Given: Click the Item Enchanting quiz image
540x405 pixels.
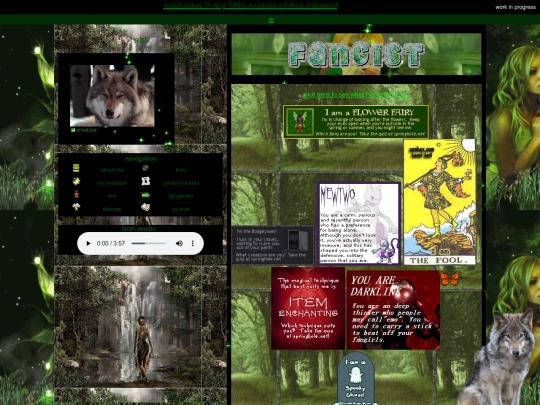Looking at the screenshot, I should pos(308,309).
